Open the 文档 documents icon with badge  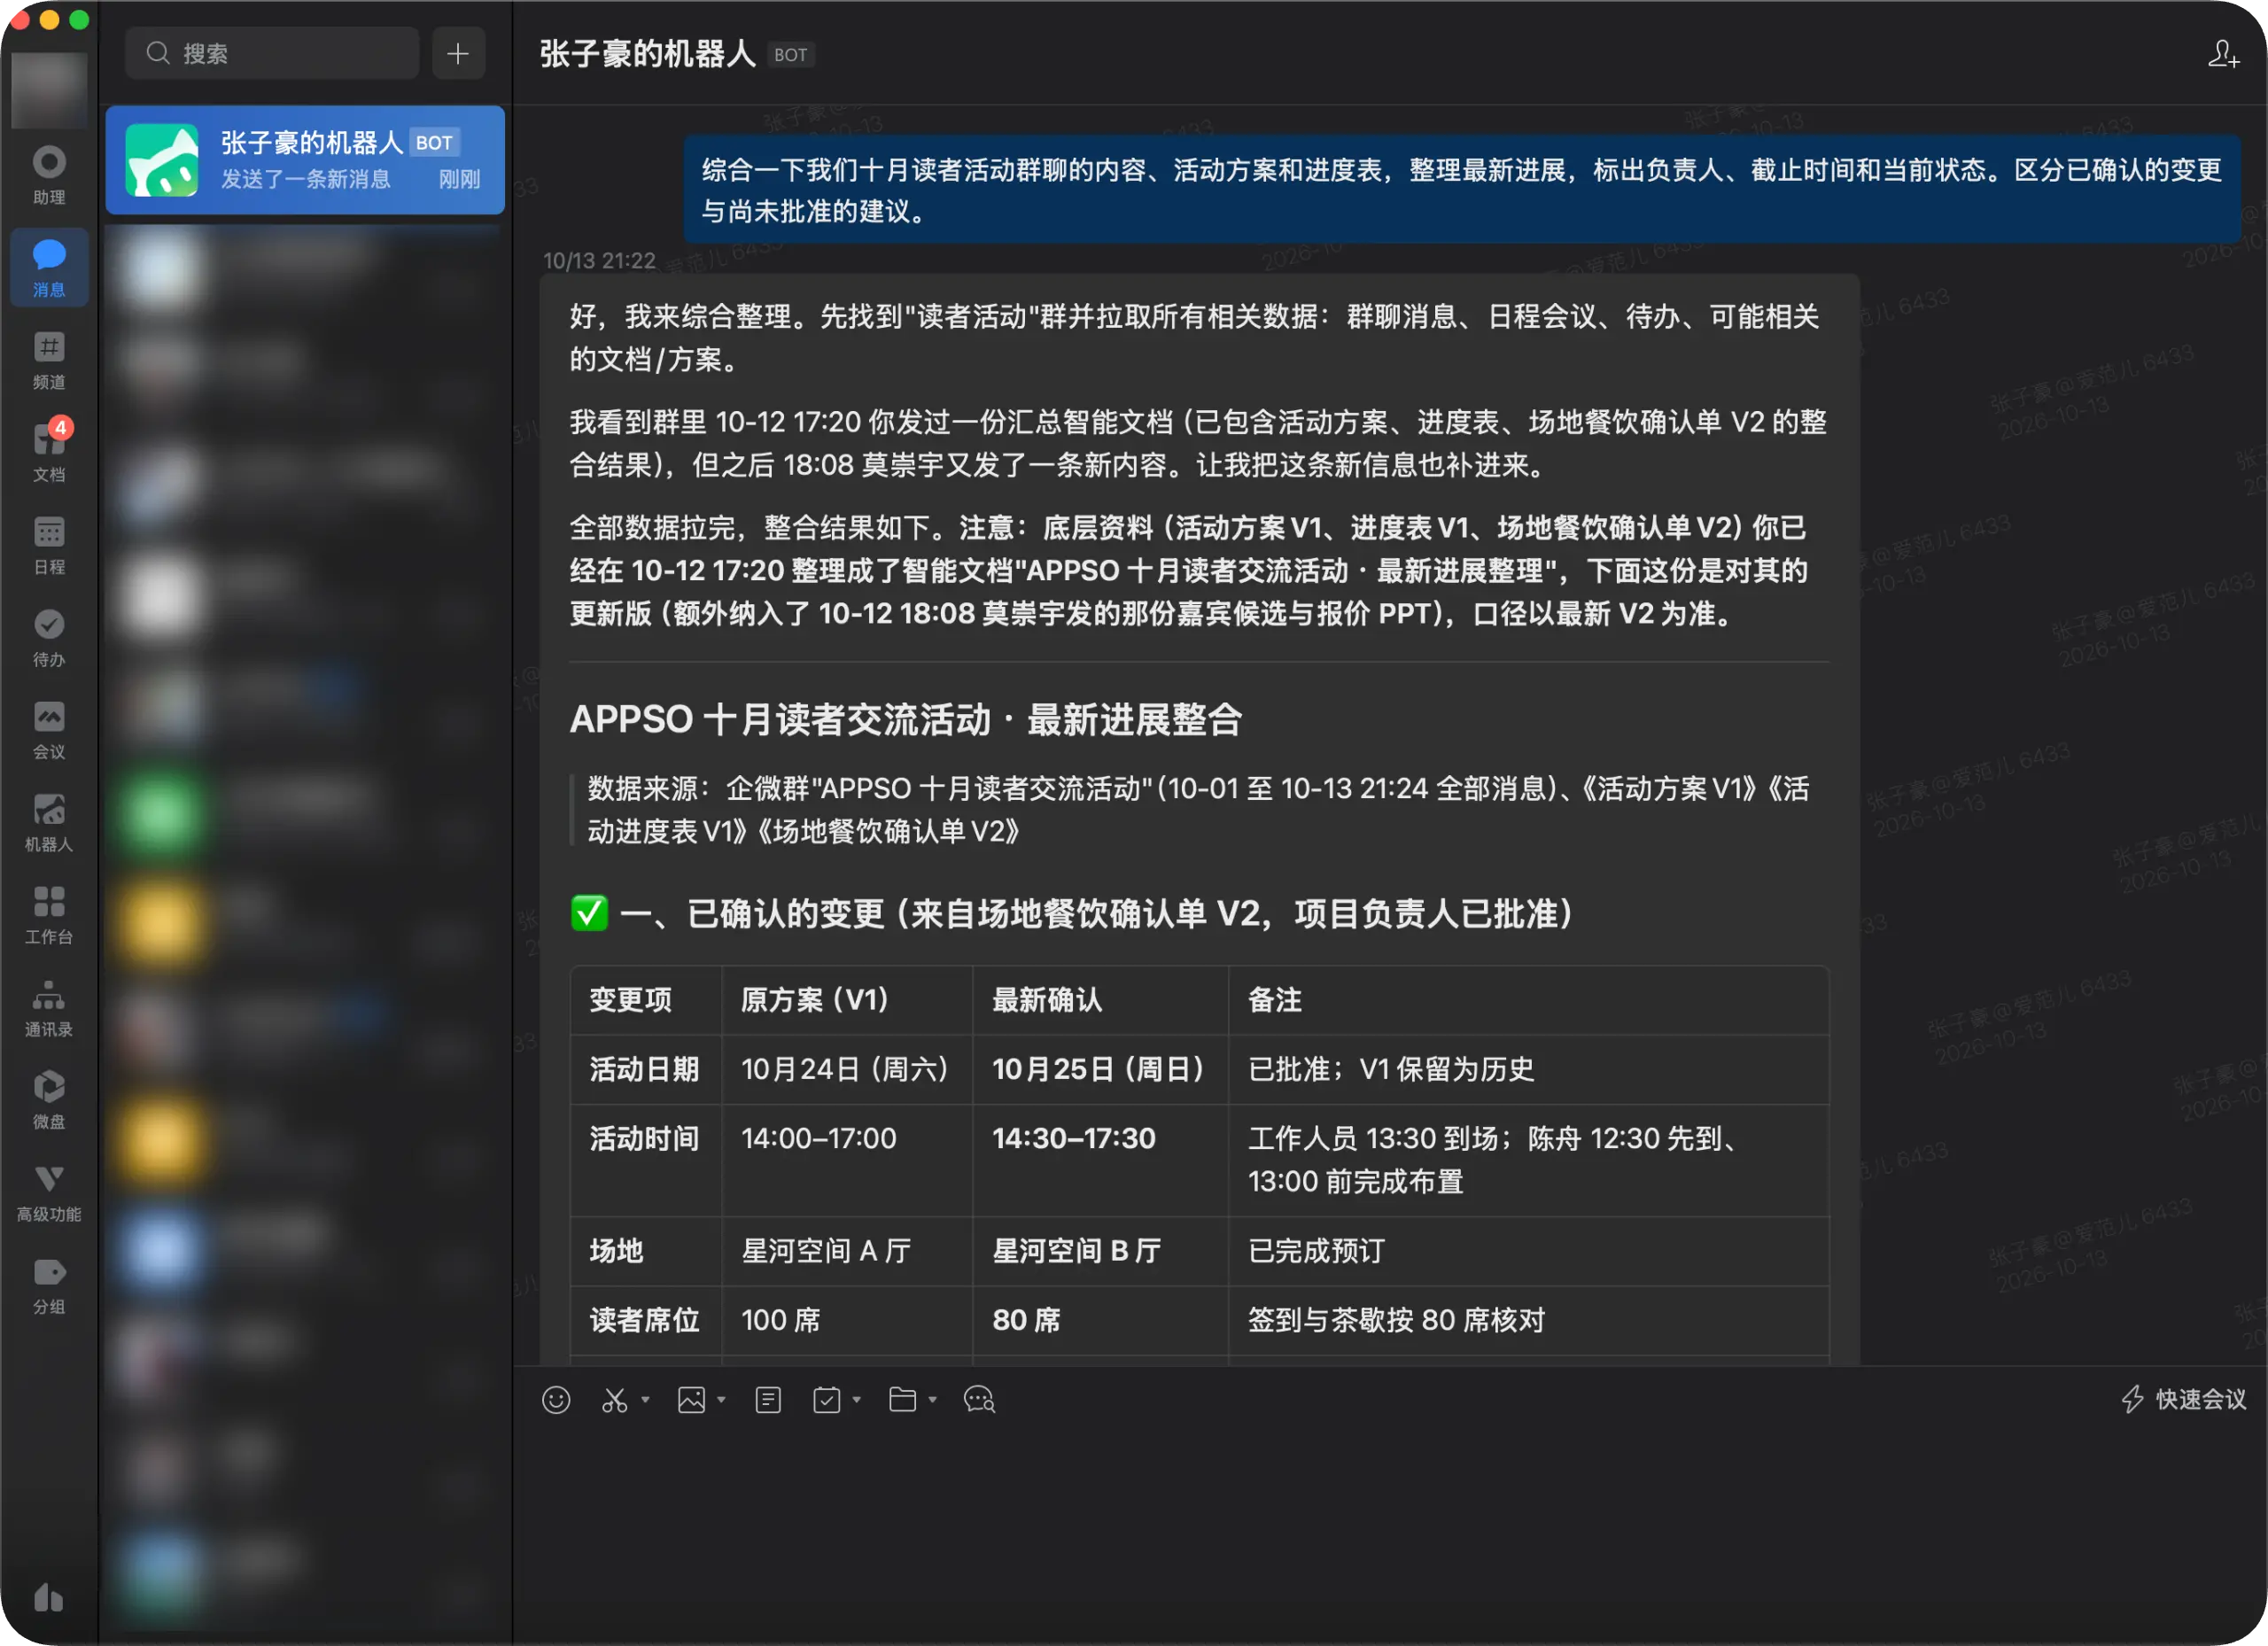[49, 452]
